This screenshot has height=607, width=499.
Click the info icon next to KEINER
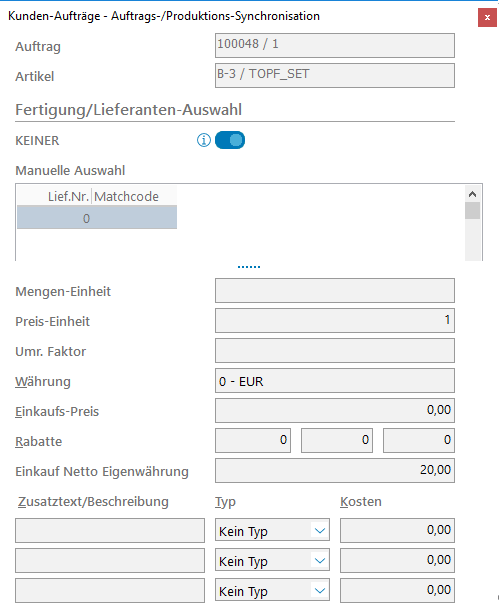click(x=204, y=140)
